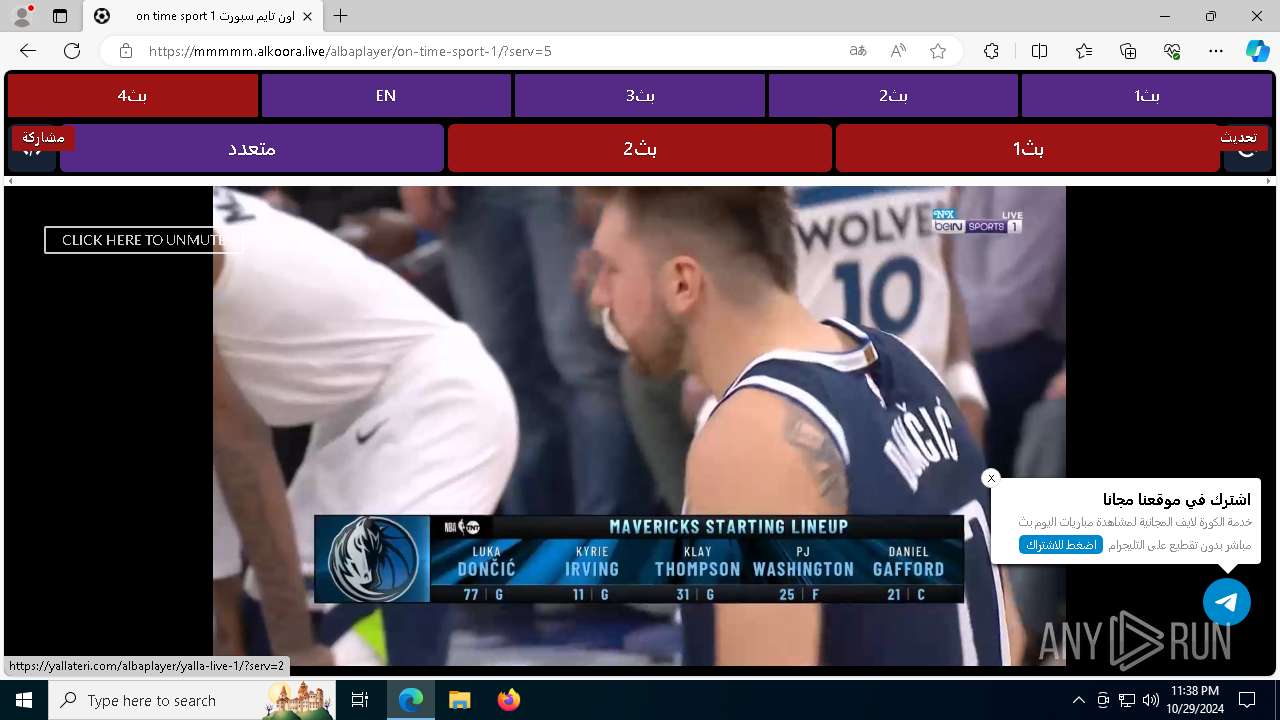This screenshot has height=720, width=1280.
Task: Switch to stream بث4 in top row
Action: [133, 95]
